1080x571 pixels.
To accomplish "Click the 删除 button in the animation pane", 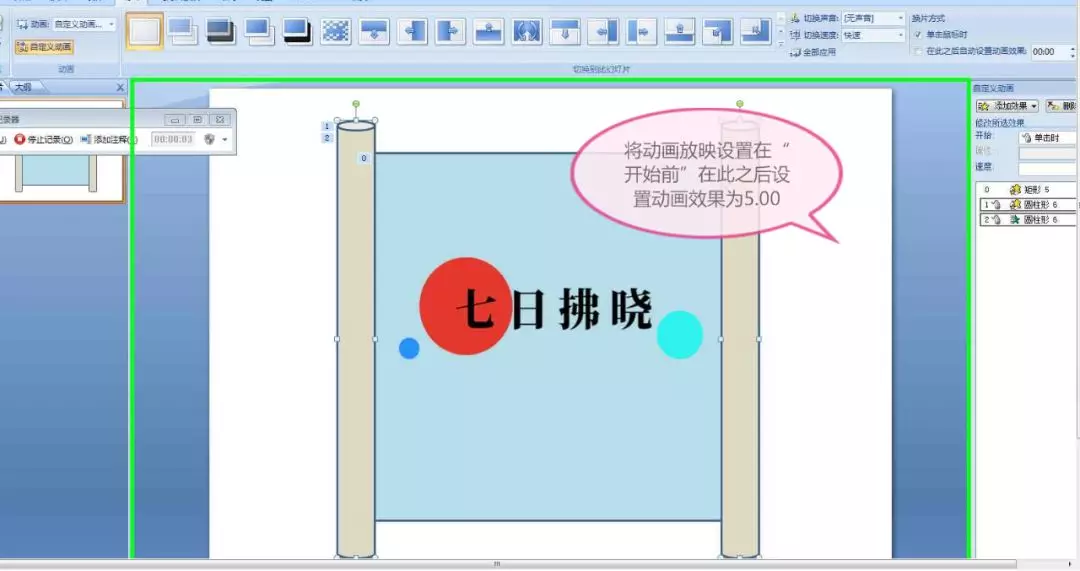I will pos(1061,106).
